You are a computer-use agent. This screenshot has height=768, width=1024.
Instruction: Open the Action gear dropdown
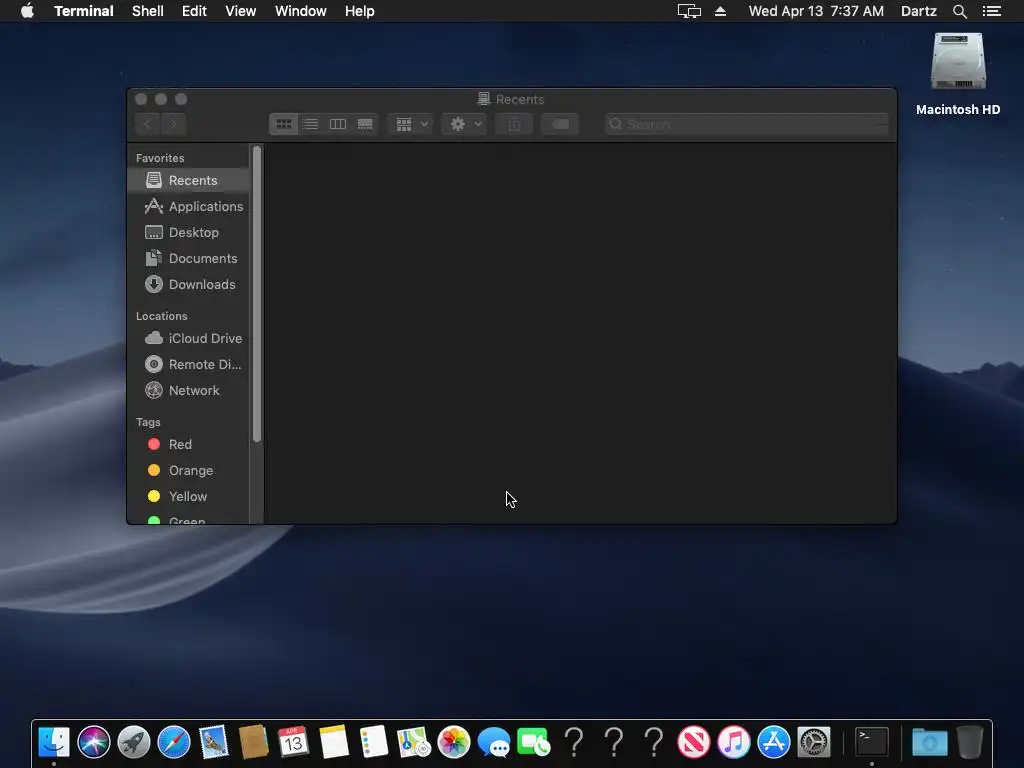[465, 124]
